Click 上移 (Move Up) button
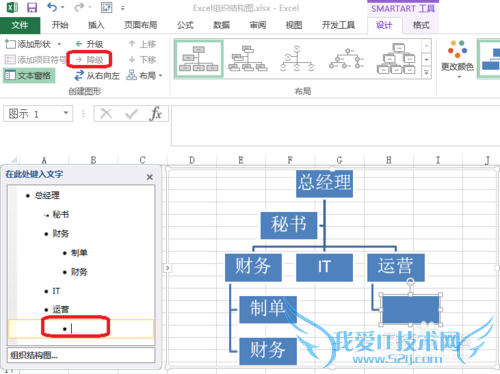Image resolution: width=500 pixels, height=374 pixels. click(142, 44)
